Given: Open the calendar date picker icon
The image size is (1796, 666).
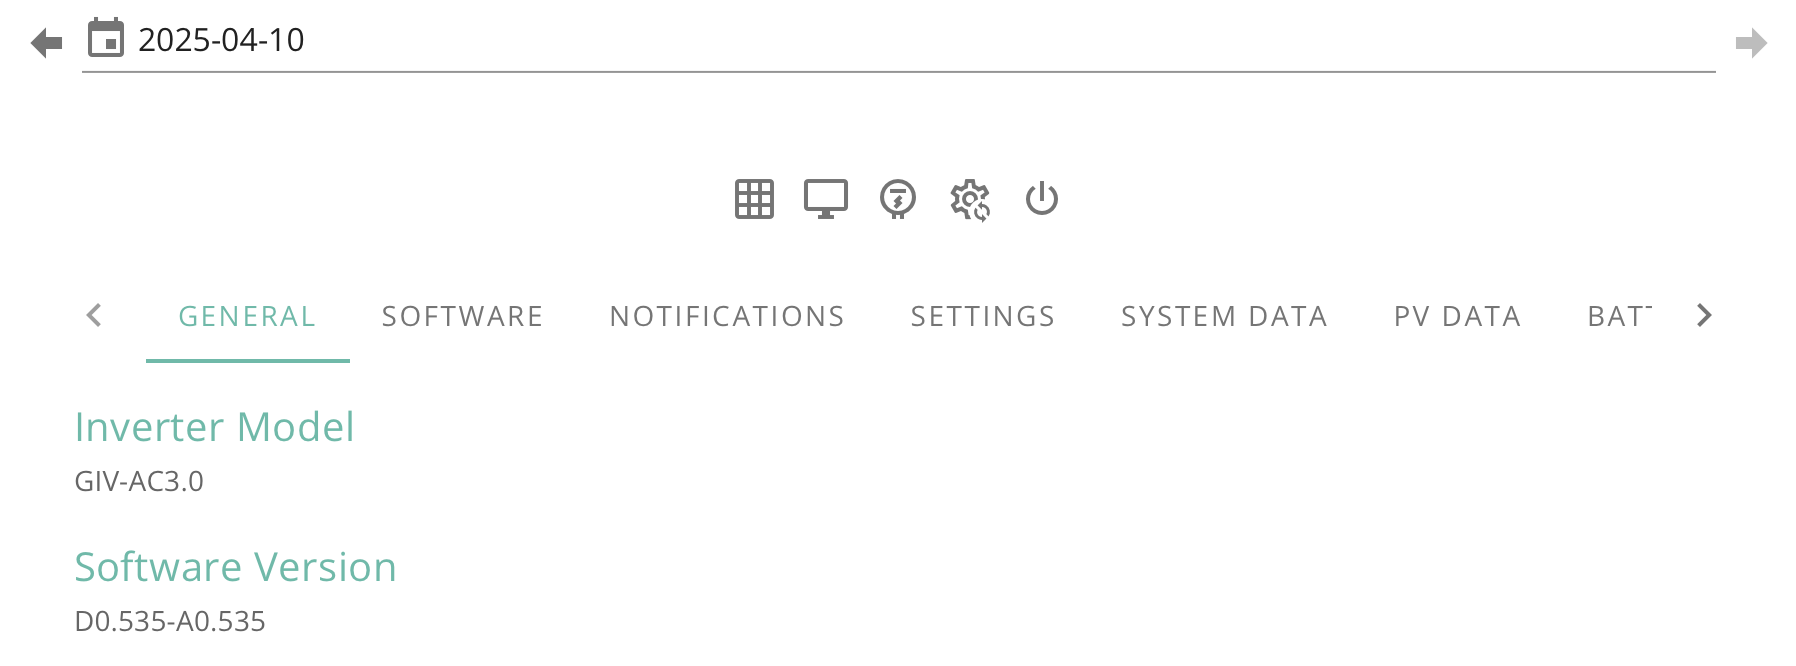Looking at the screenshot, I should pos(106,39).
